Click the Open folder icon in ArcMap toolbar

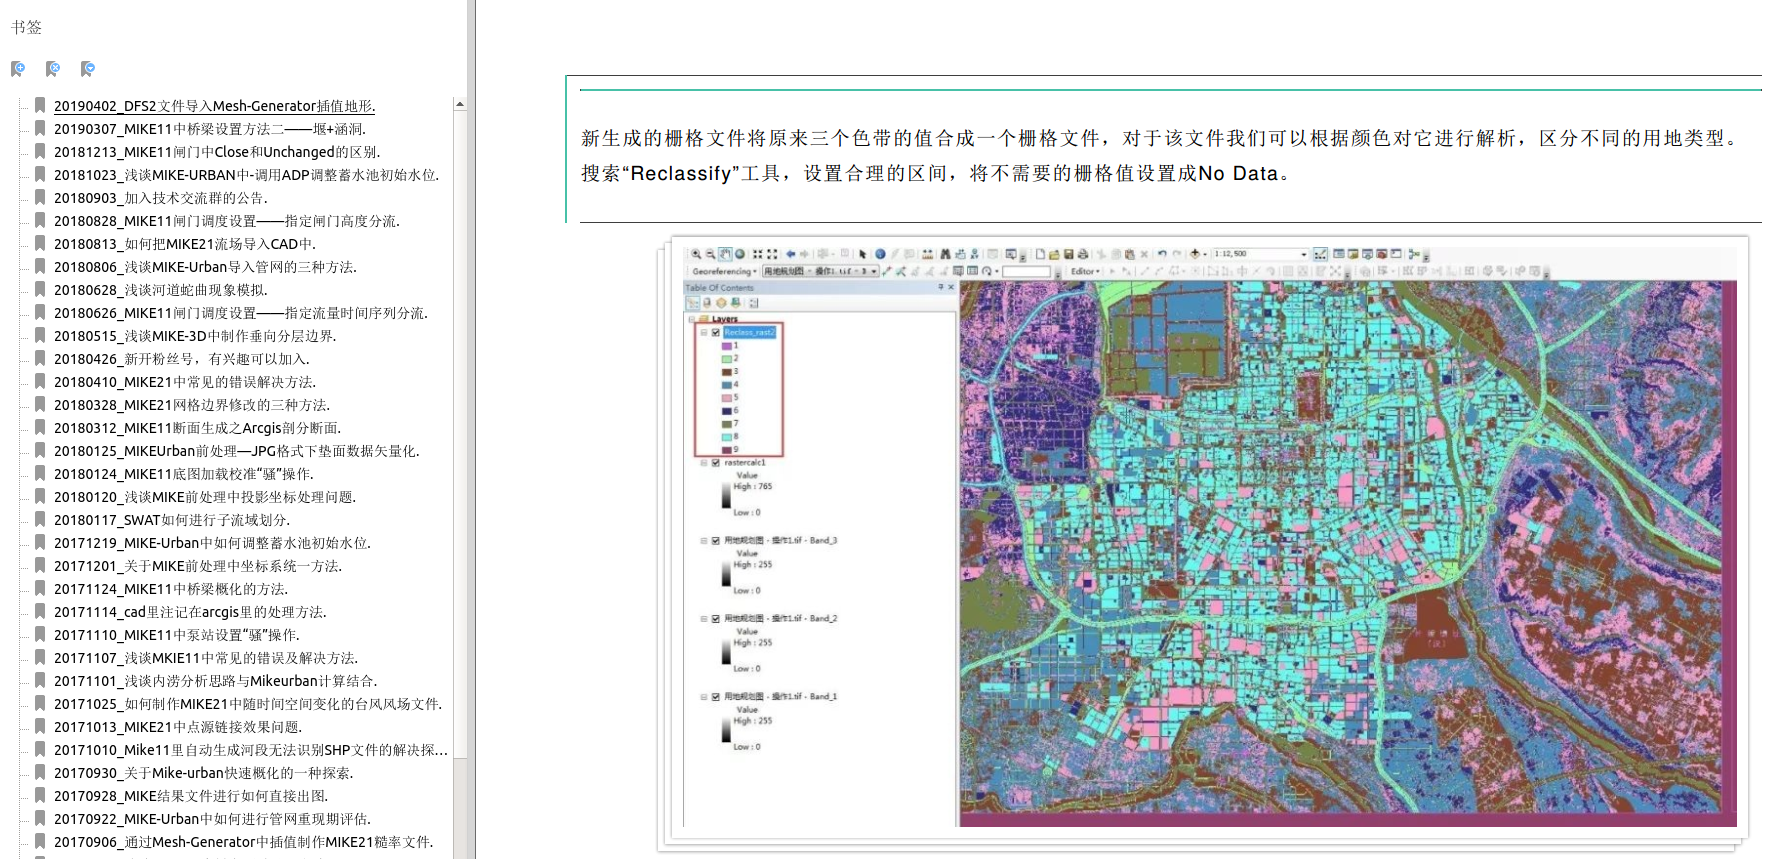pyautogui.click(x=1054, y=254)
